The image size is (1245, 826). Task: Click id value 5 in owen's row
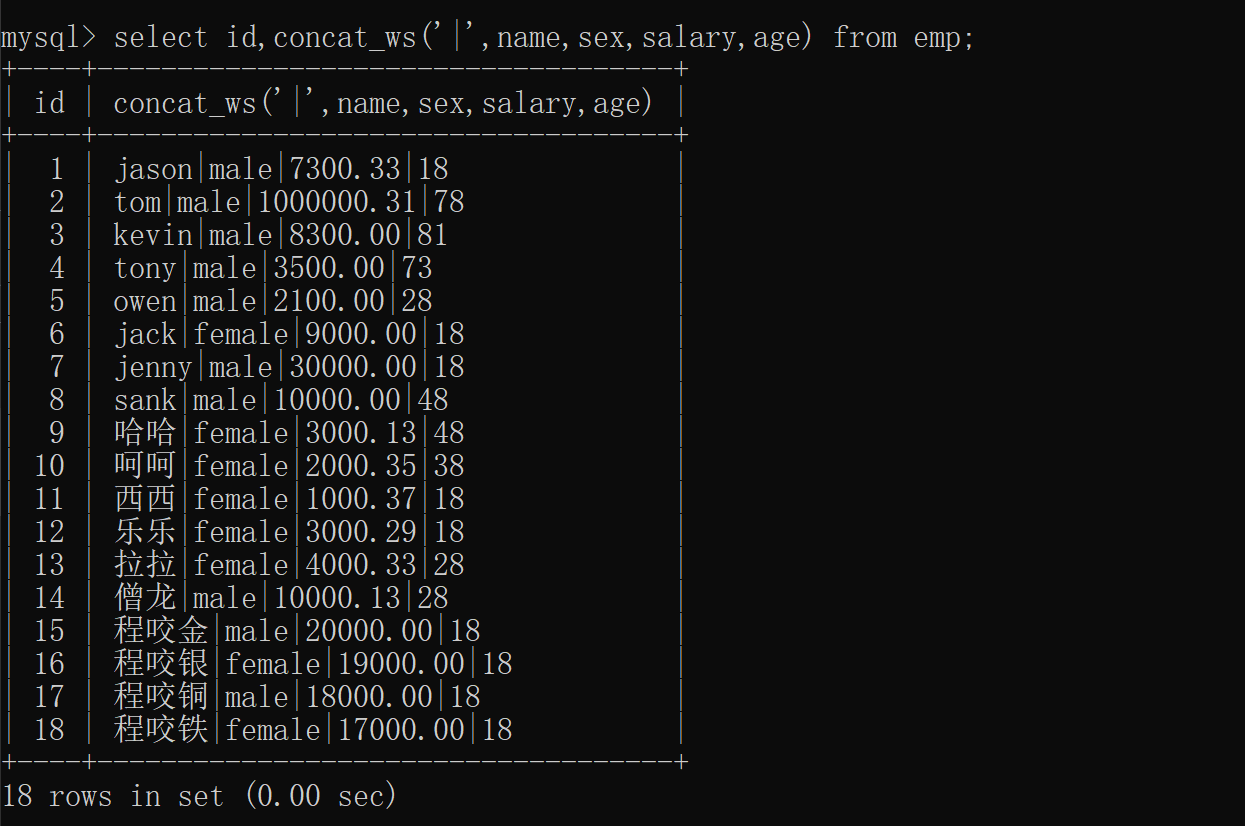(x=57, y=301)
